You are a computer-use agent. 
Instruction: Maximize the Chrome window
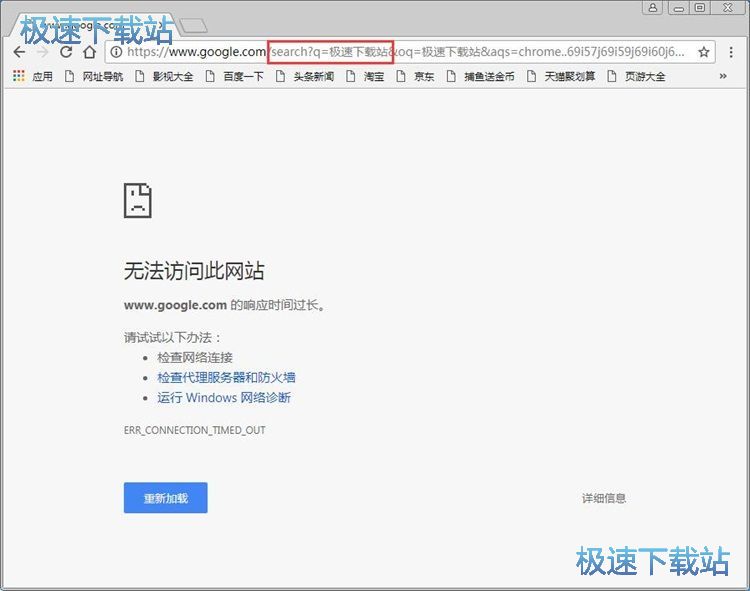[x=700, y=7]
